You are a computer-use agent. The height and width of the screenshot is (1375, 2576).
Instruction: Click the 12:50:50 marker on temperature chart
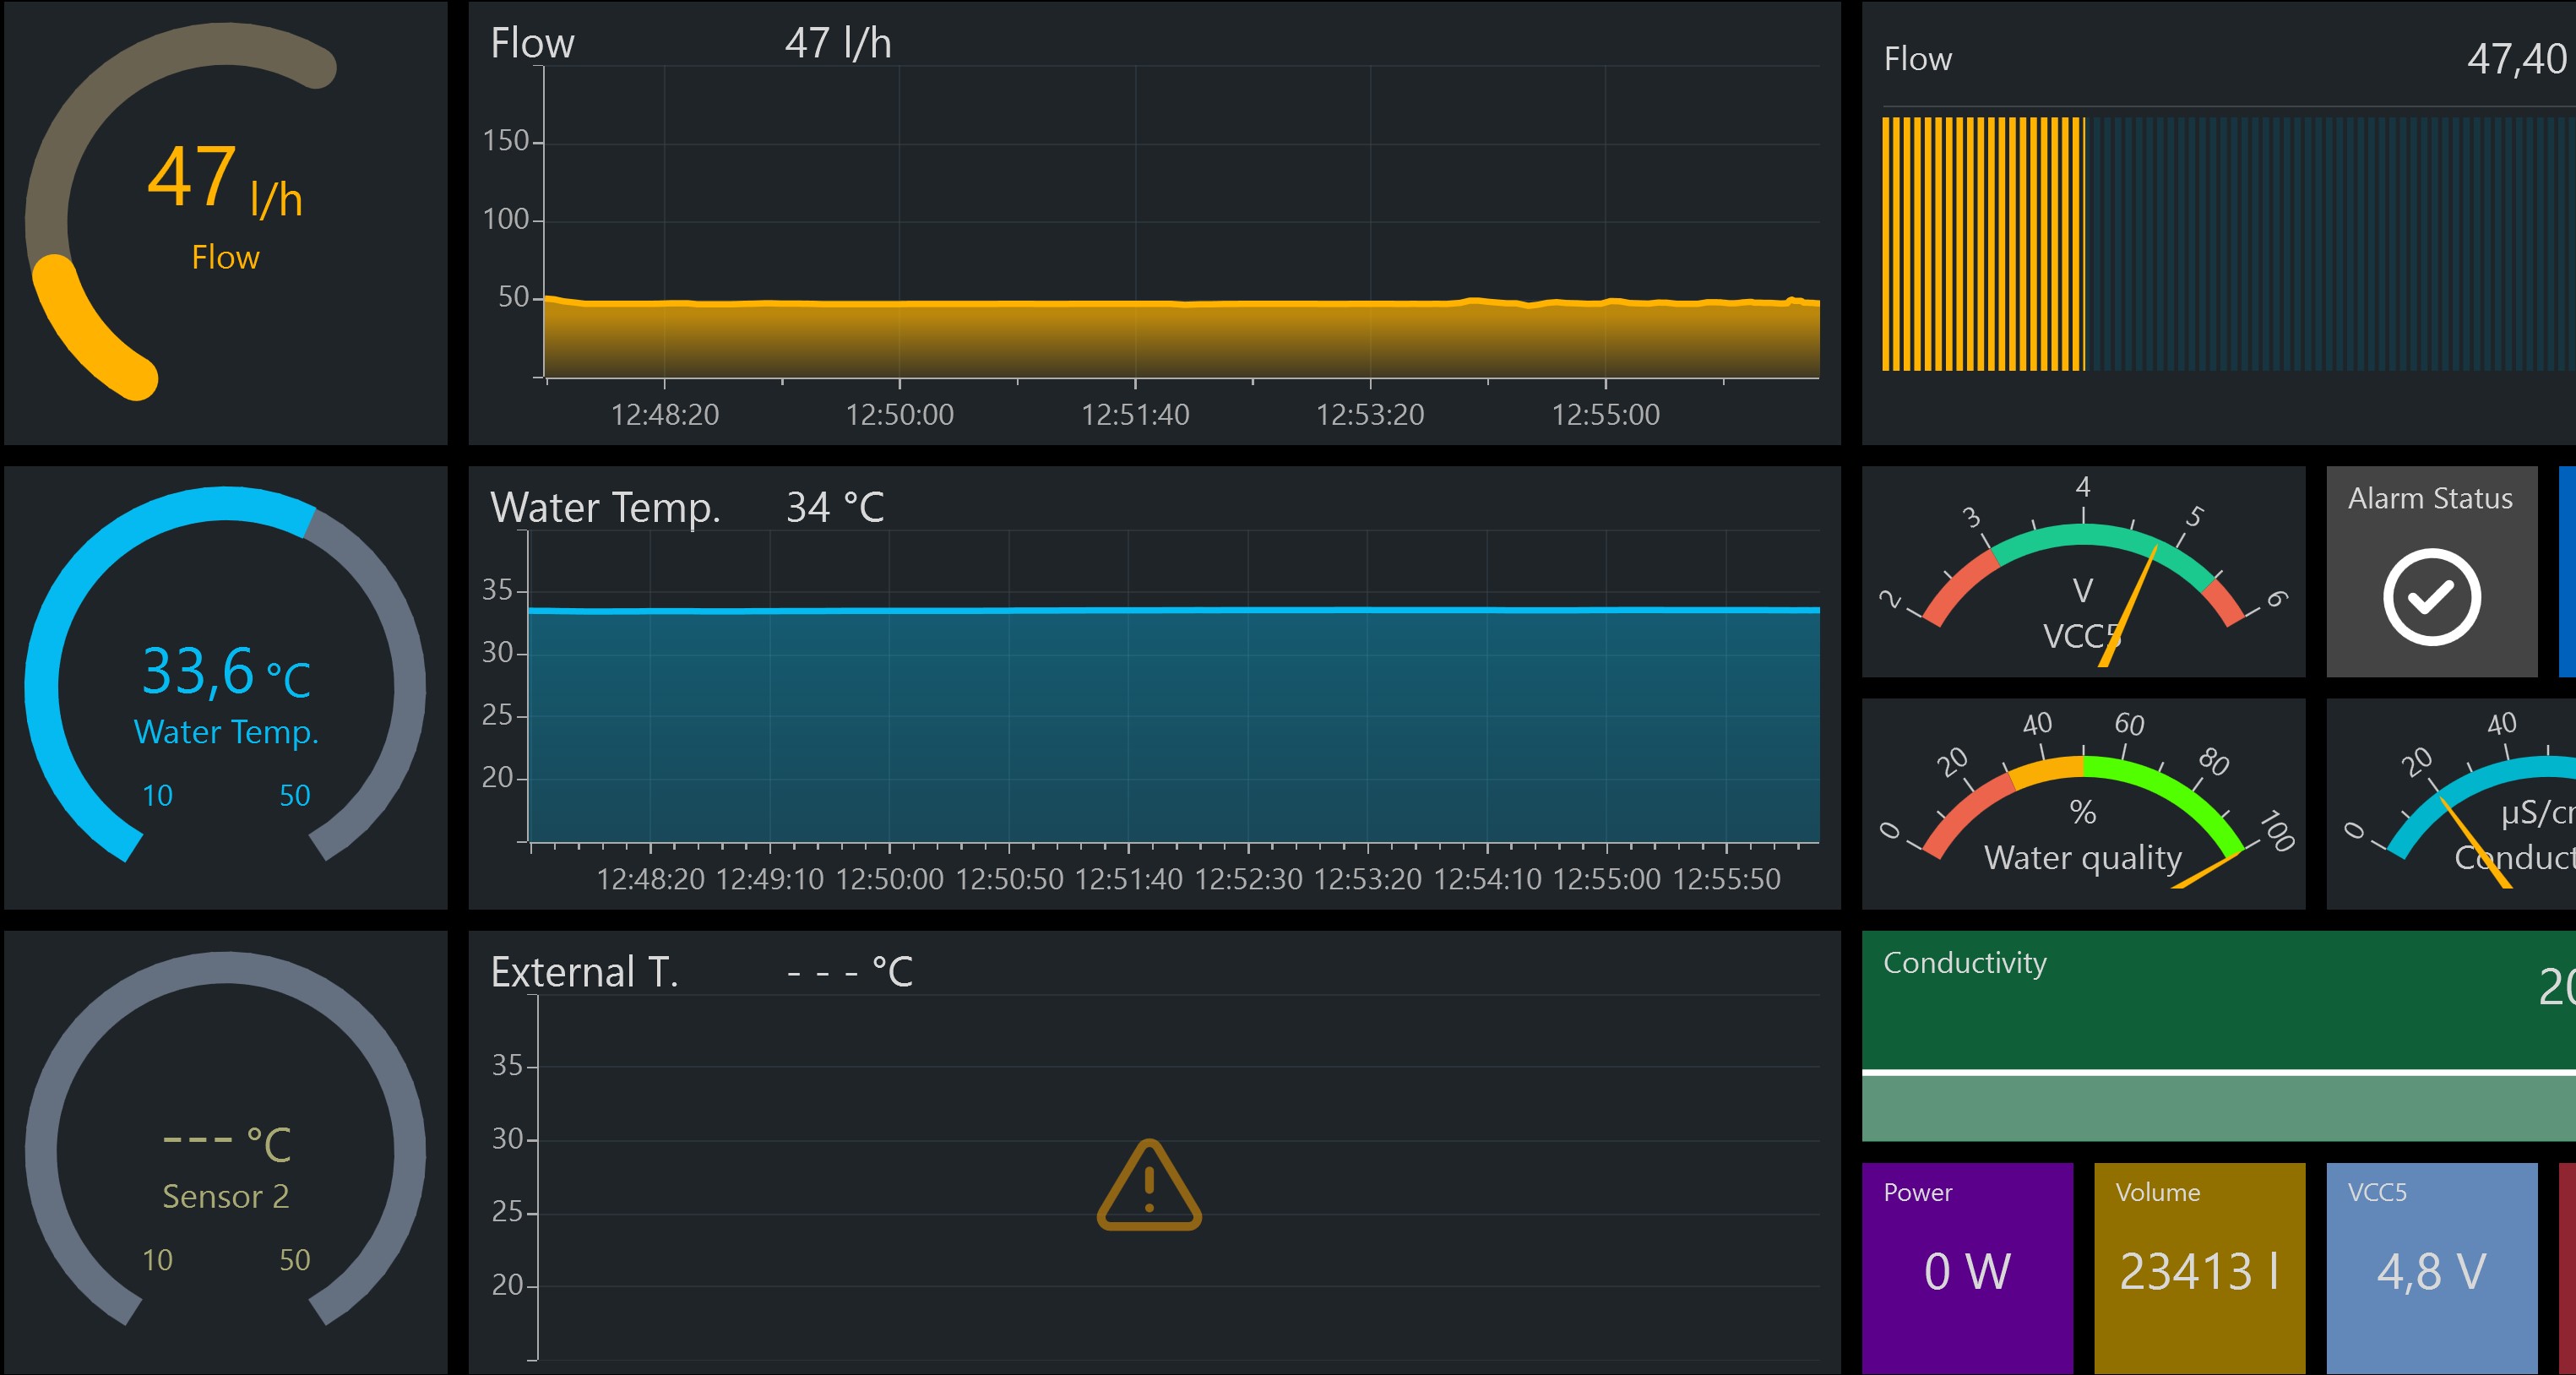click(x=1009, y=879)
